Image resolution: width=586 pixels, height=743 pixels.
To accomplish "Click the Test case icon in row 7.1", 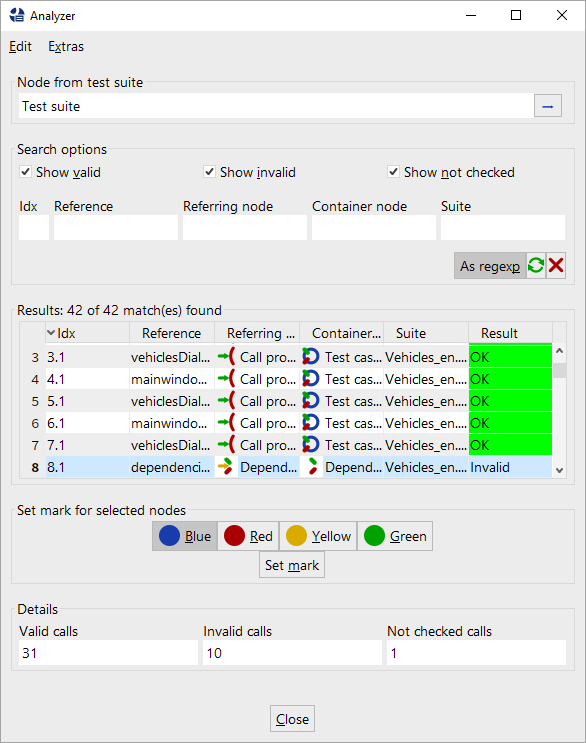I will (311, 445).
